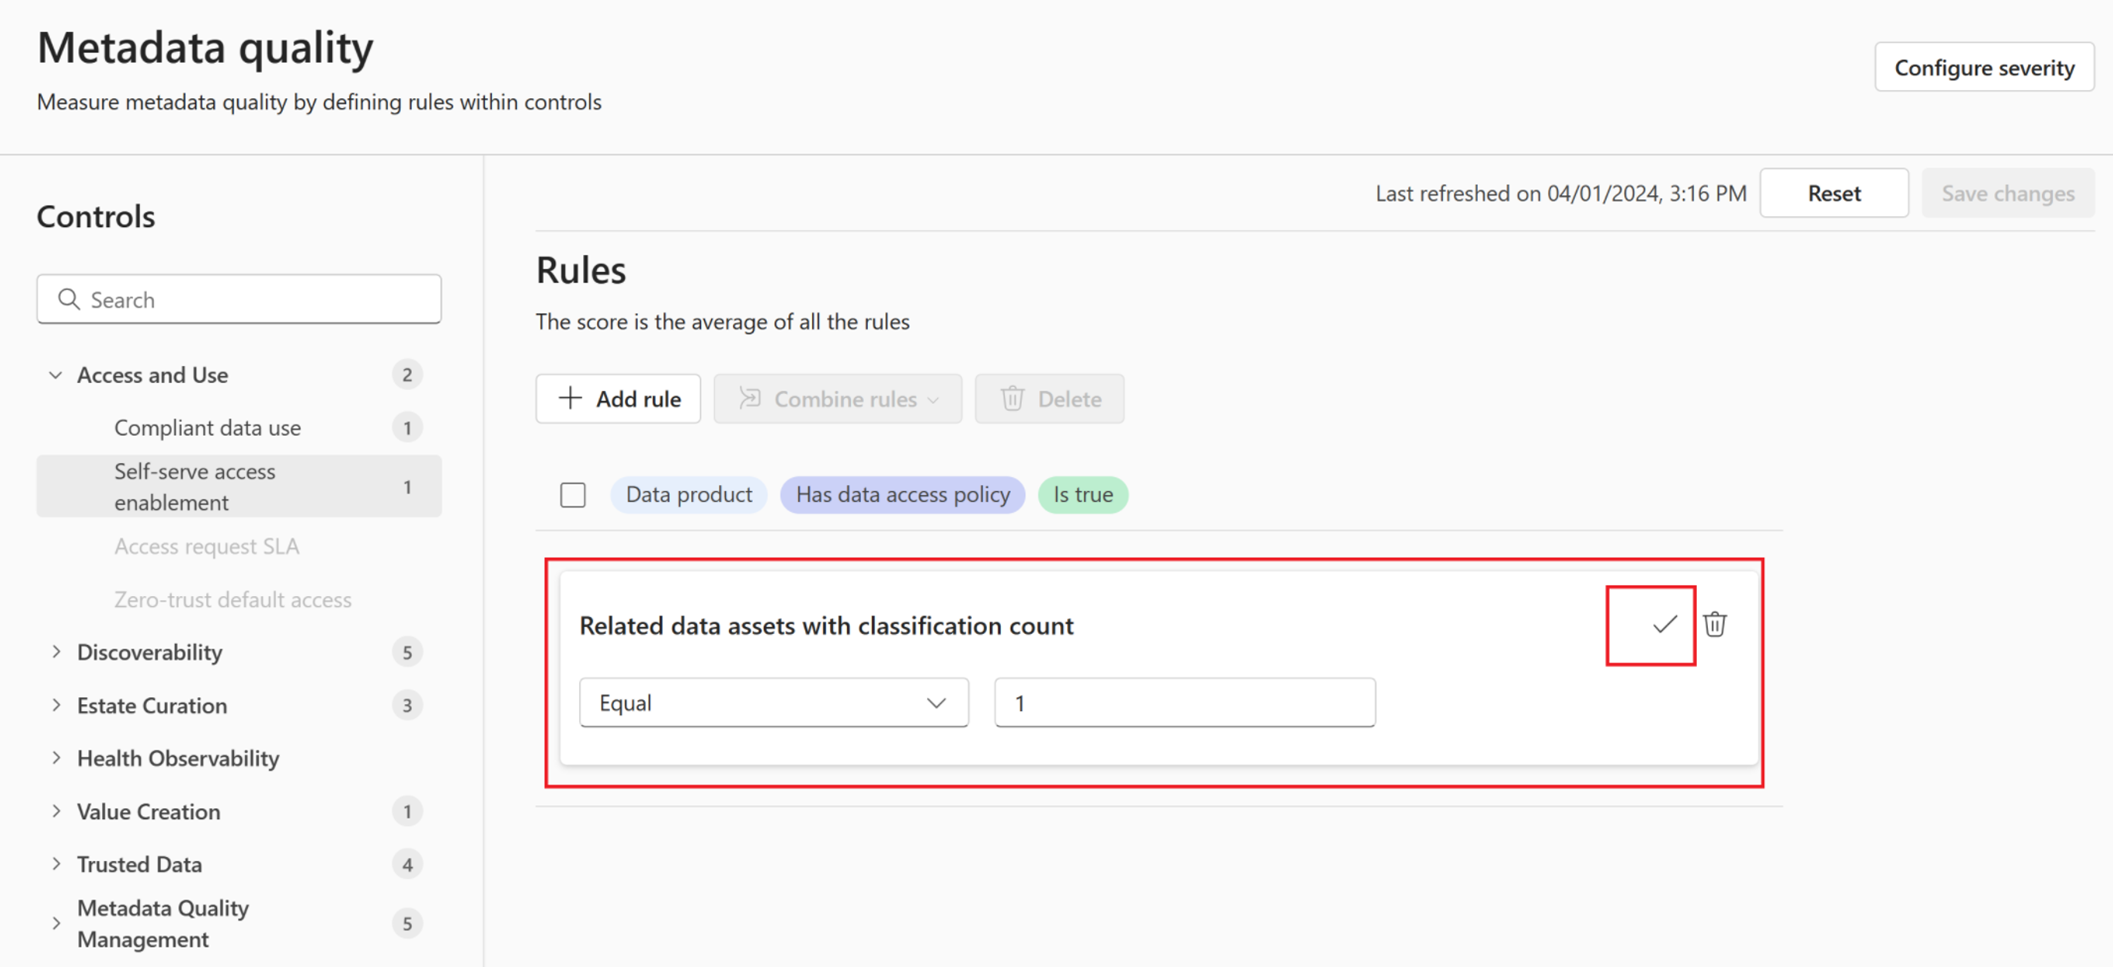Select the Data product chip

[x=688, y=494]
